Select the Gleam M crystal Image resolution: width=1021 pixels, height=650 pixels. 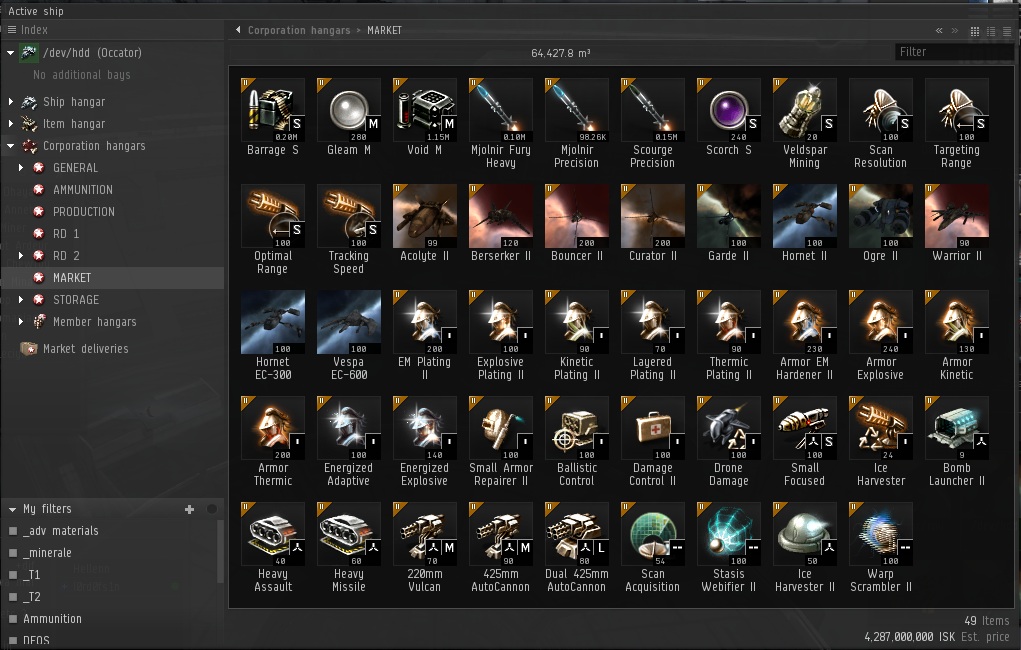(348, 117)
